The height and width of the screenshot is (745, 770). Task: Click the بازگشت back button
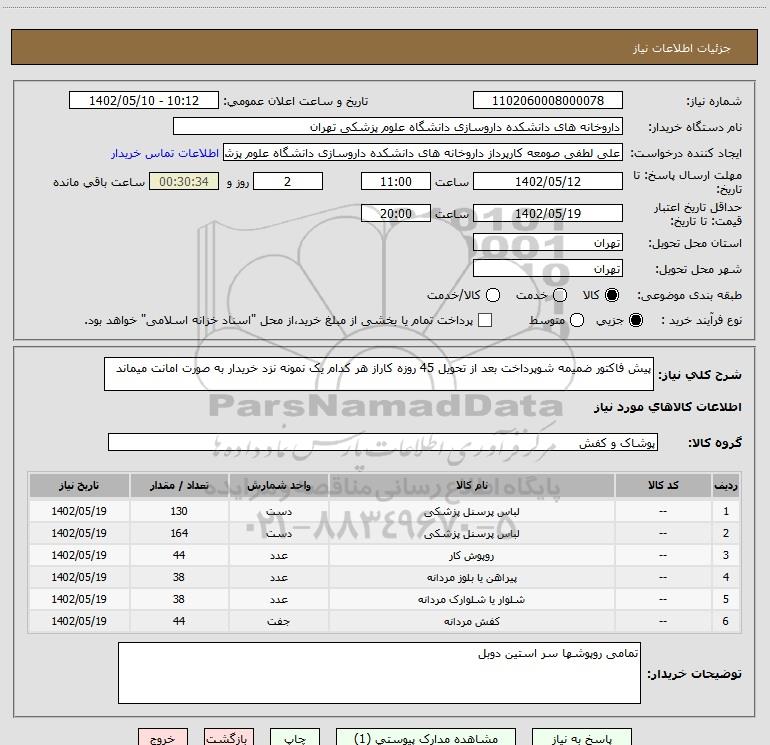[x=229, y=738]
